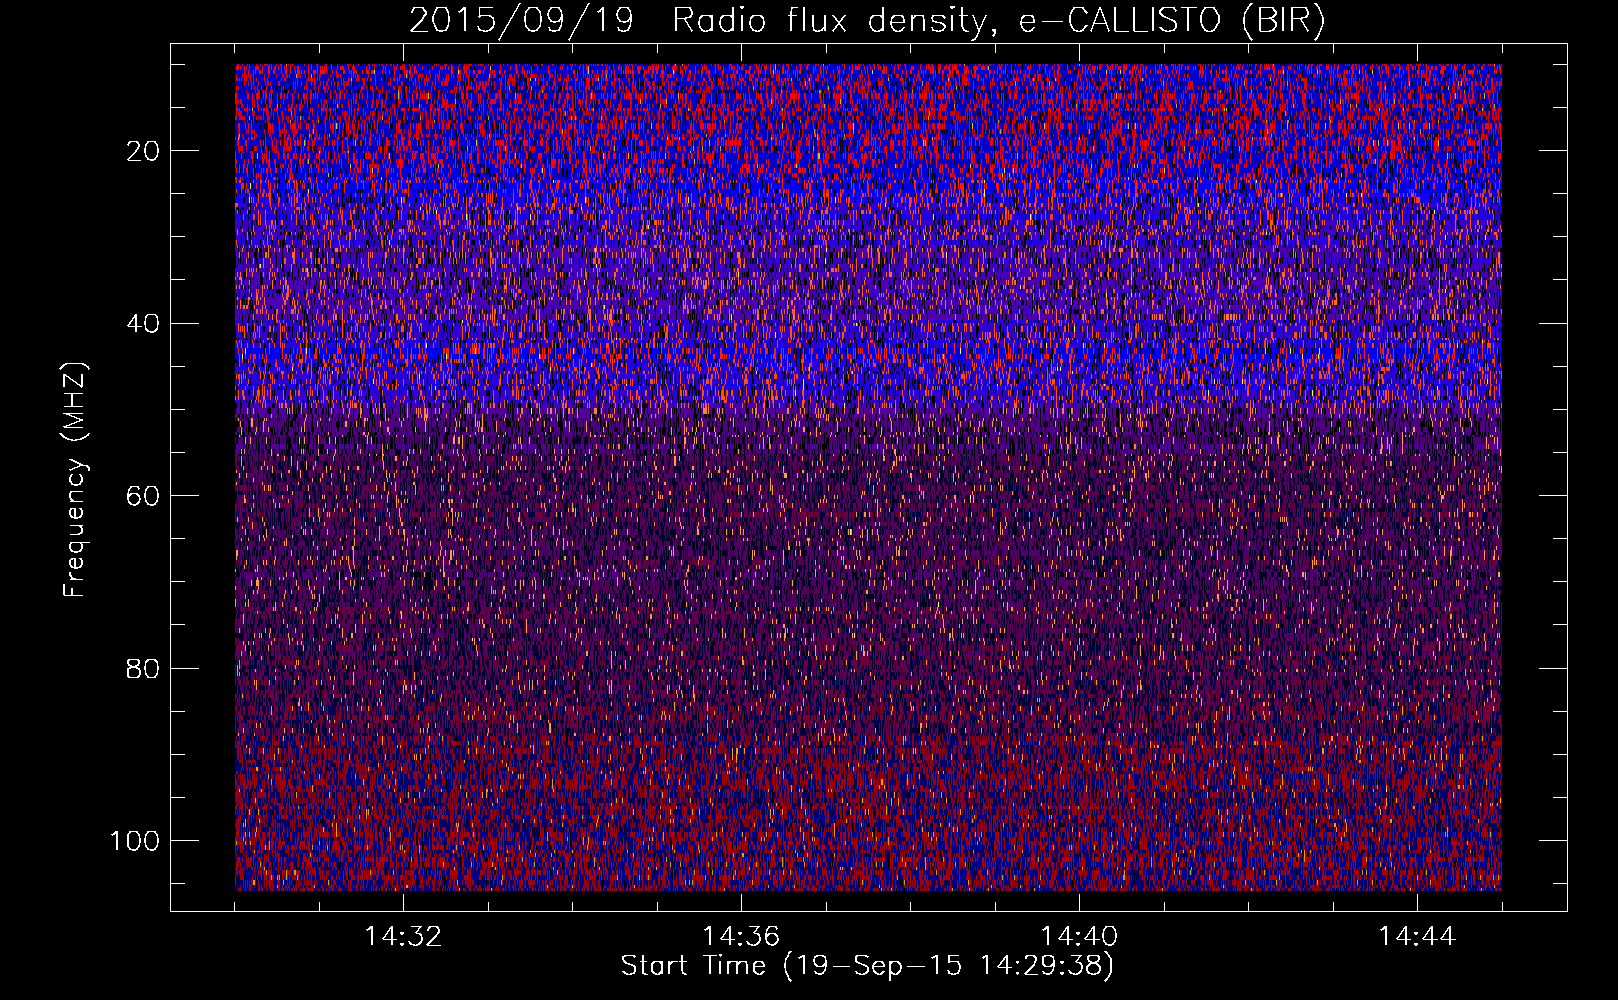Click the '80' frequency tick label
1618x1000 pixels.
[x=143, y=669]
